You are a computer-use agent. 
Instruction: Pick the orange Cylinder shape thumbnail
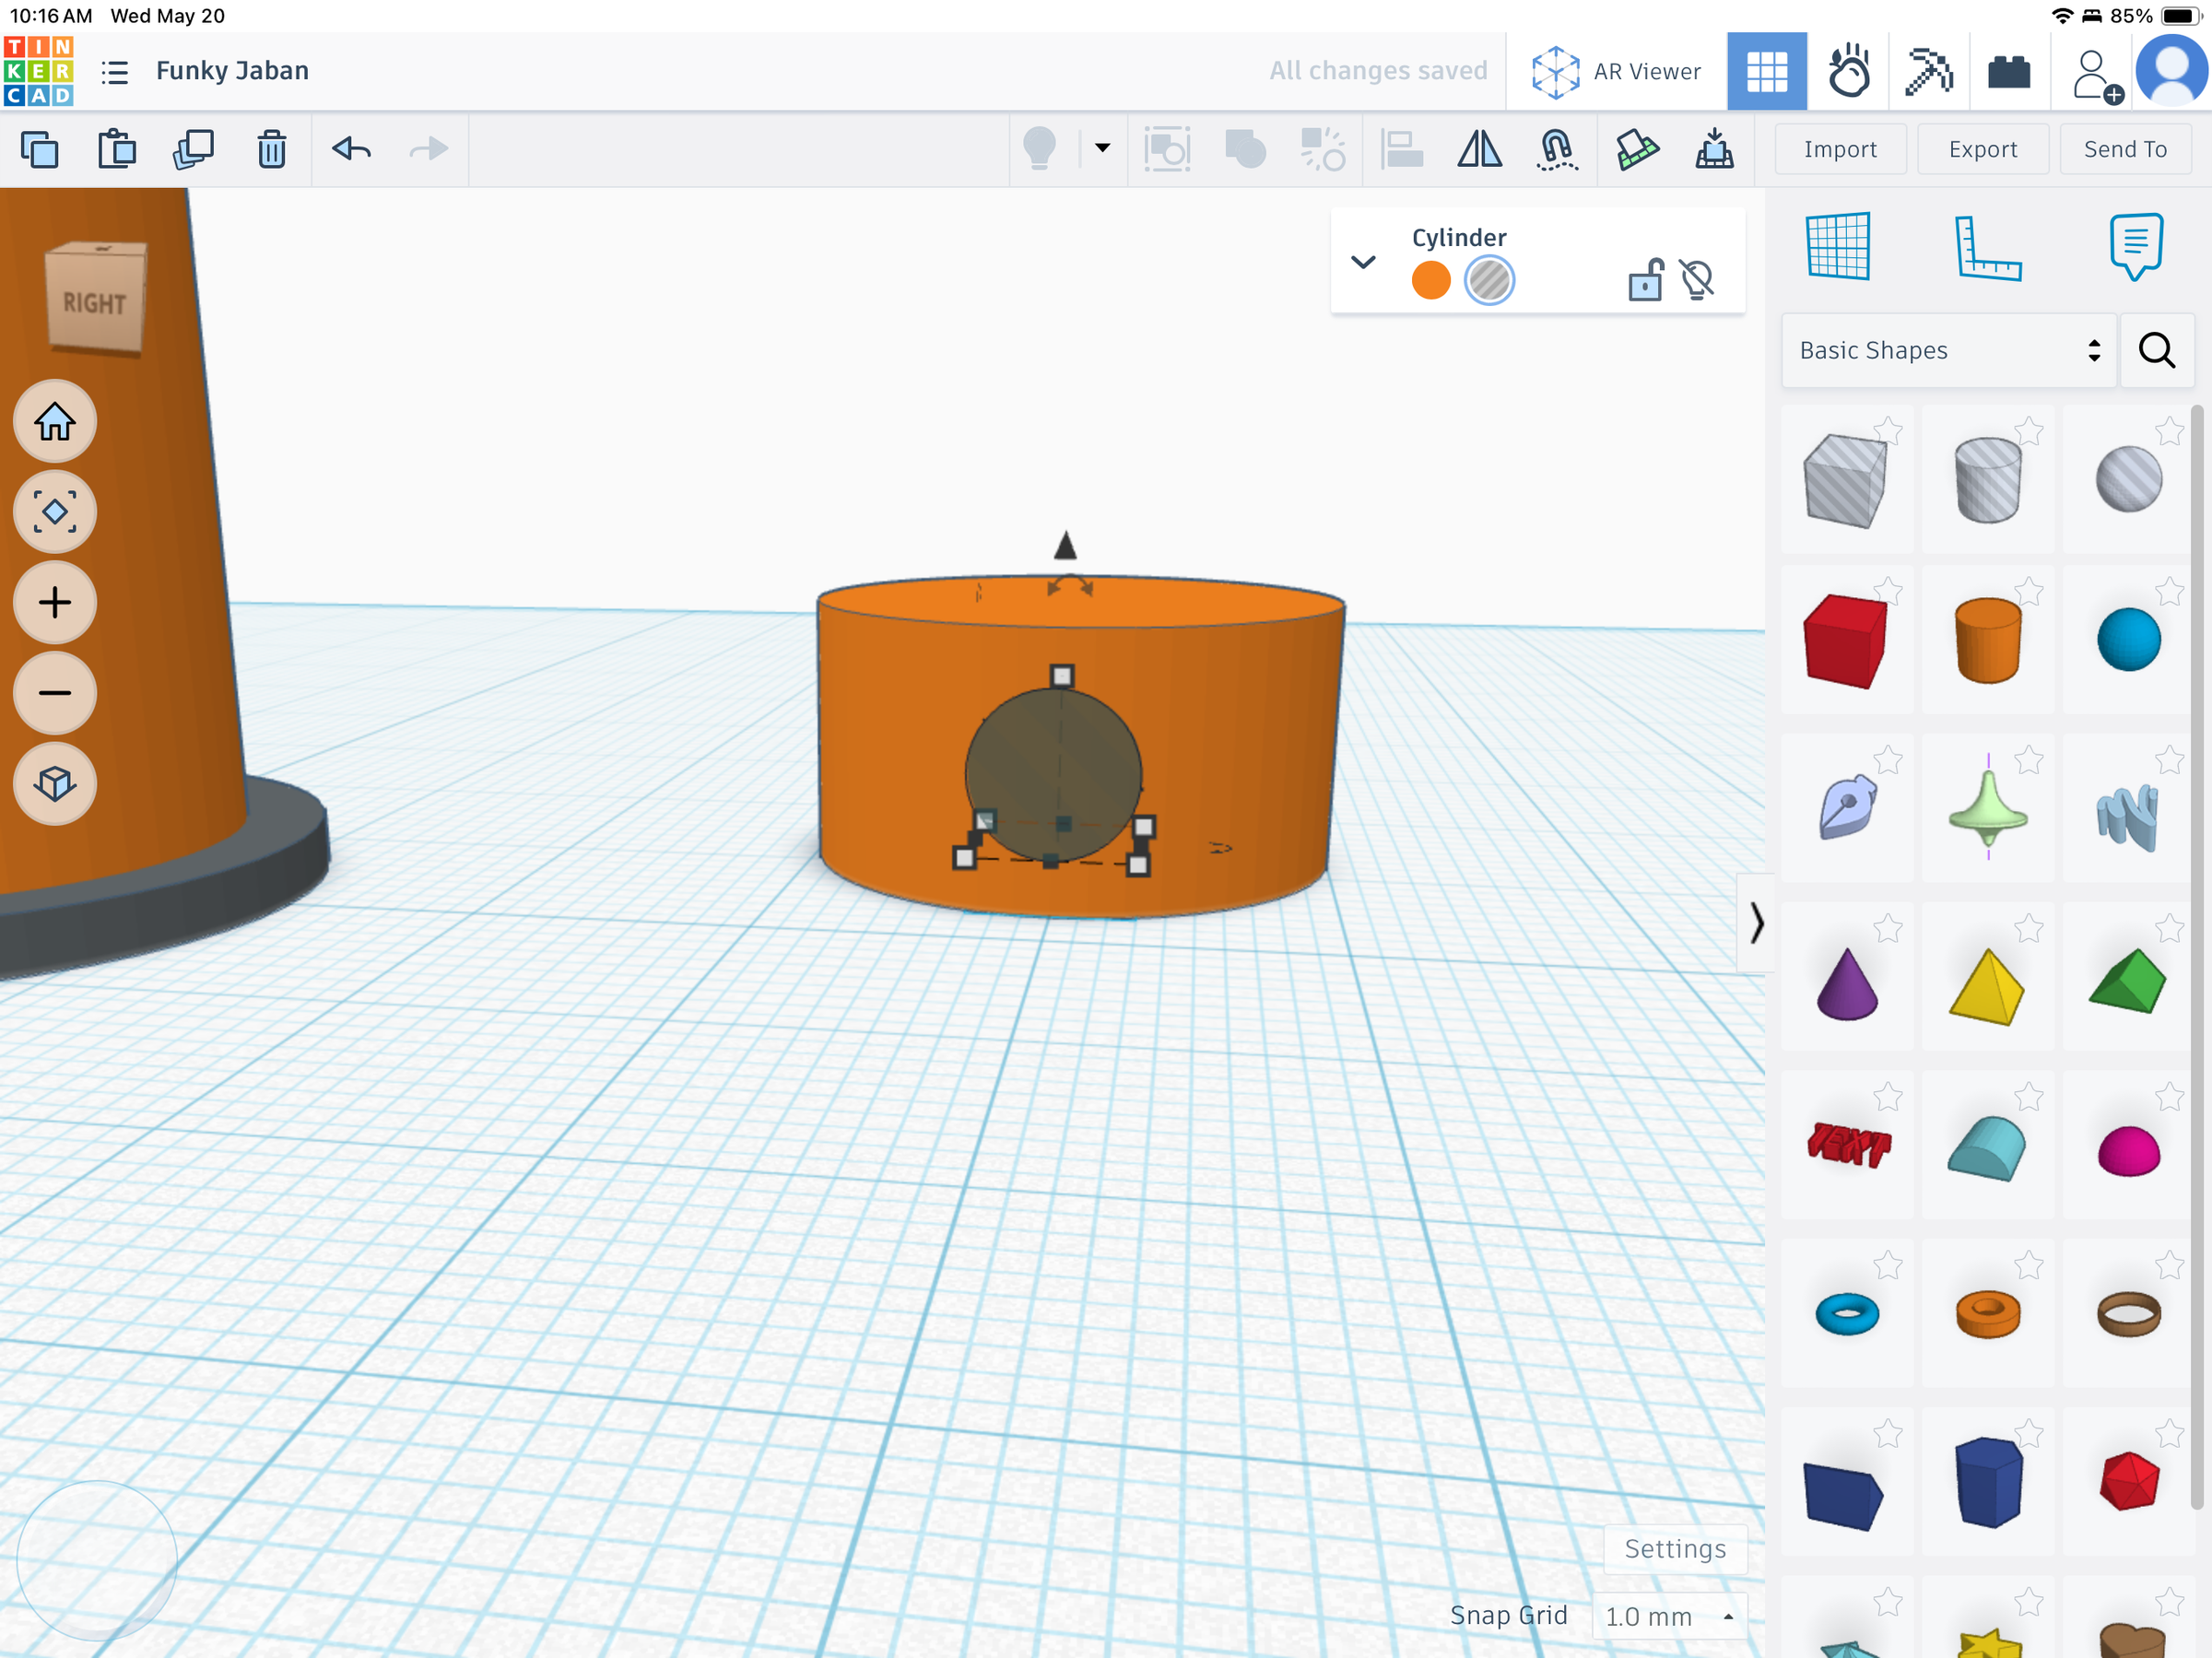(1987, 641)
